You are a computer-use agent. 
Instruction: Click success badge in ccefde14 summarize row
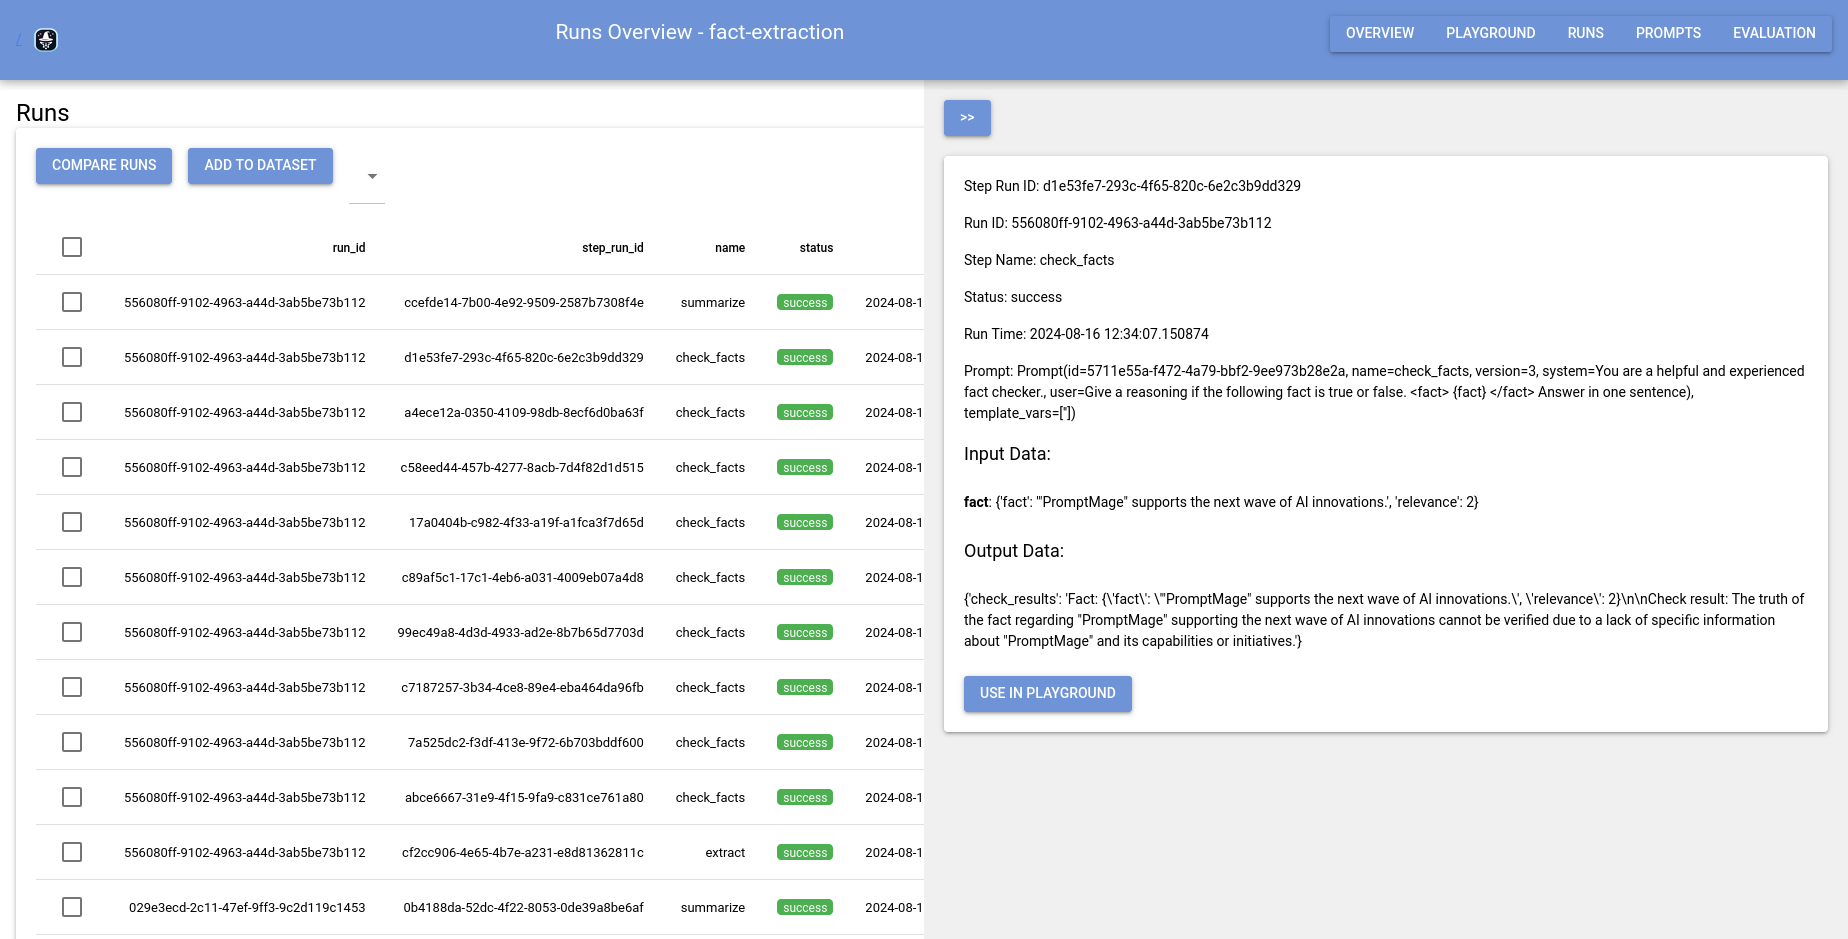(805, 303)
